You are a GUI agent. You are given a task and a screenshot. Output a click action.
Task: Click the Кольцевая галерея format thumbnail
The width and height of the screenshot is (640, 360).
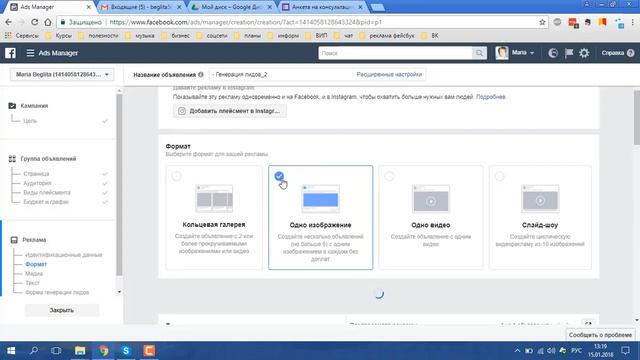(214, 199)
